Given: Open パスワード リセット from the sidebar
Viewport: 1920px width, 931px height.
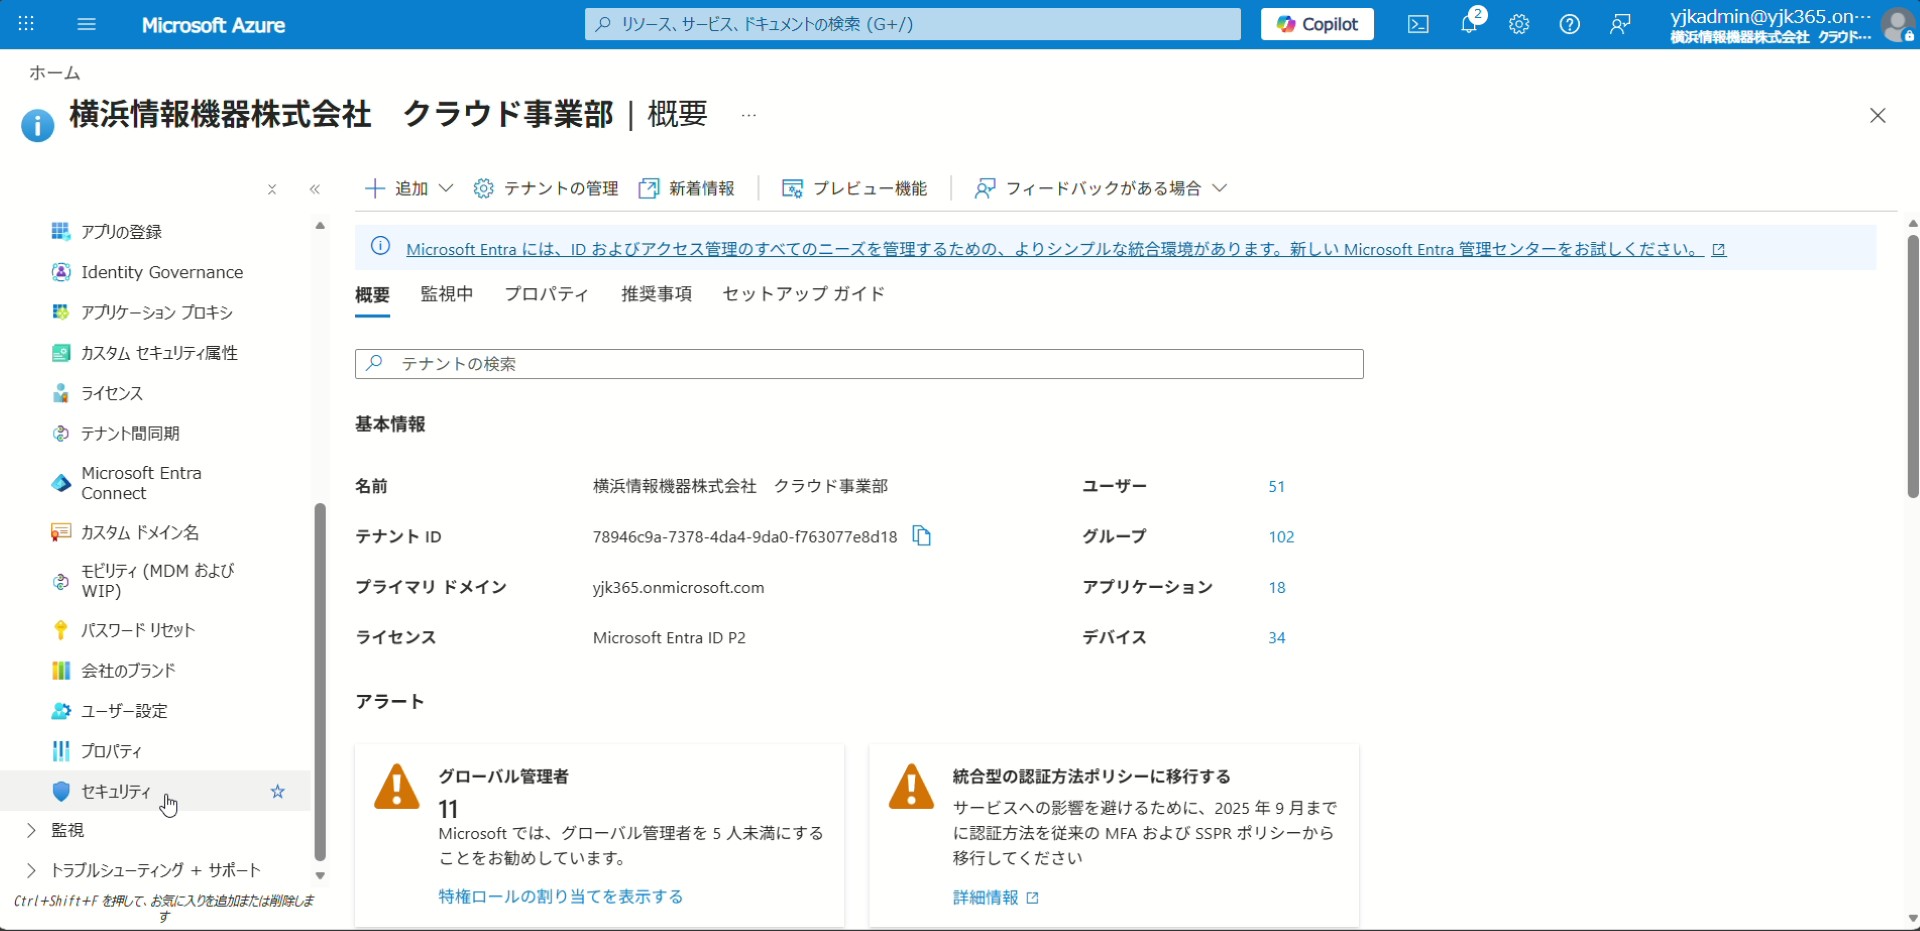Looking at the screenshot, I should pos(138,630).
